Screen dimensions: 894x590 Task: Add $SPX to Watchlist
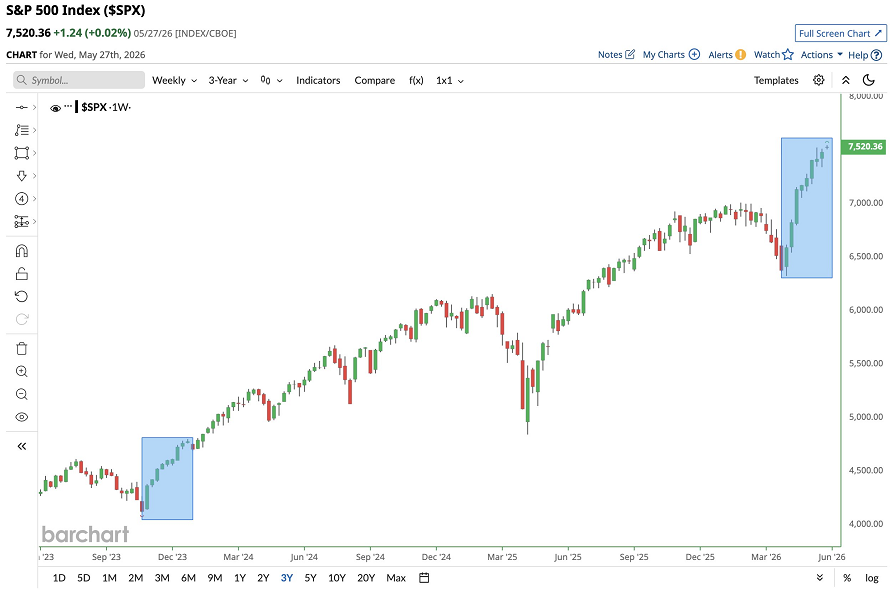[774, 55]
